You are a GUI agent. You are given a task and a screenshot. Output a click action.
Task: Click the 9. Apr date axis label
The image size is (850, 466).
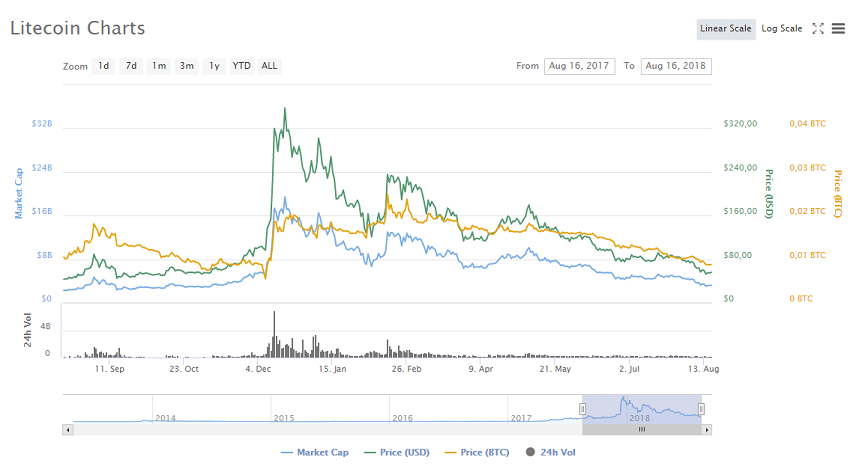point(481,369)
